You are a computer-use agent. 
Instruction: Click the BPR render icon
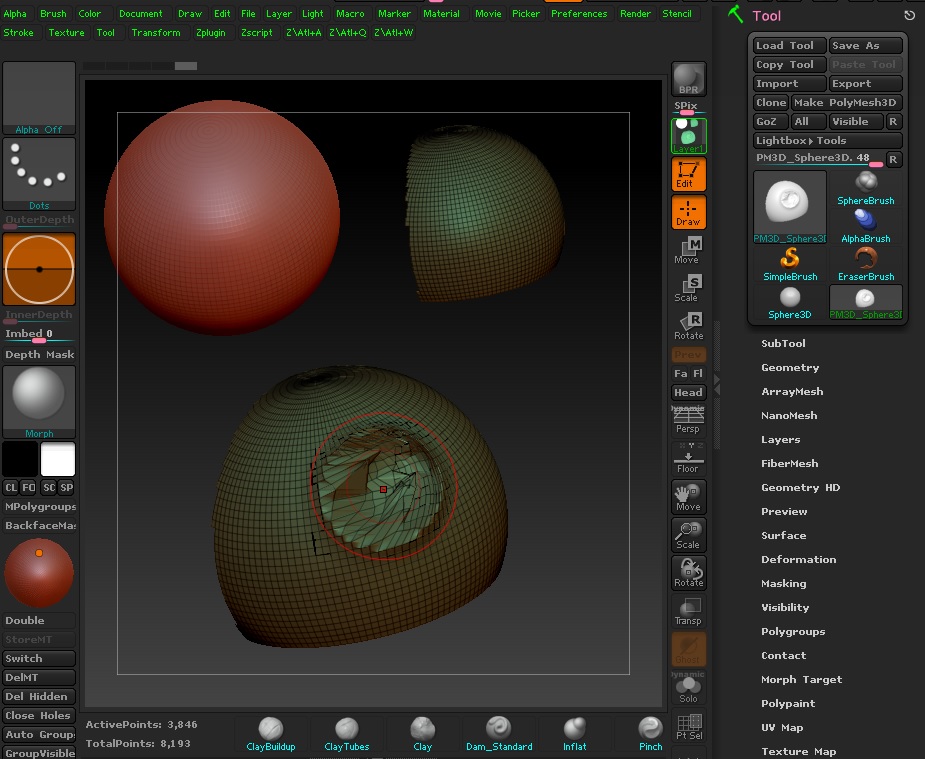click(x=688, y=79)
